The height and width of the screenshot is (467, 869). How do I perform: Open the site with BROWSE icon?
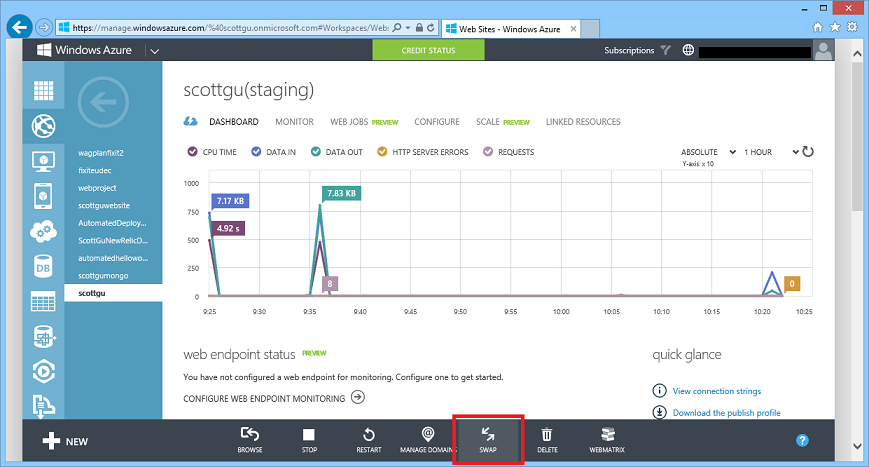point(250,434)
